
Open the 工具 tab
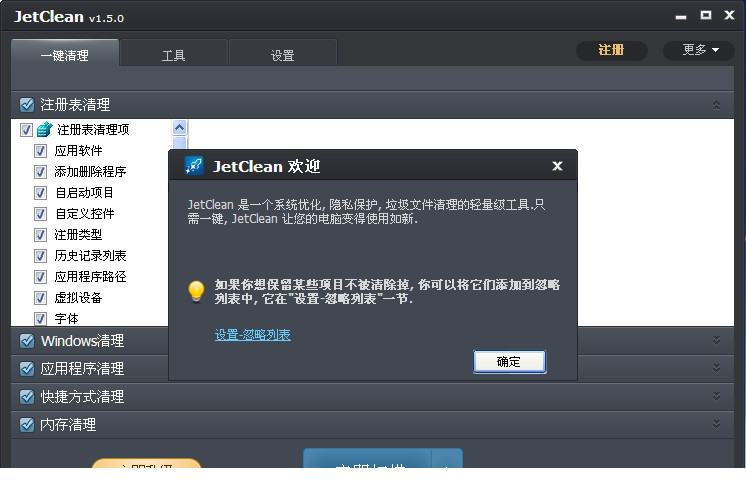point(173,54)
